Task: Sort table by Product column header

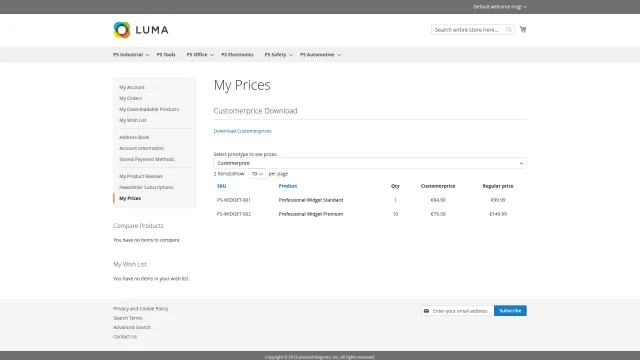Action: click(288, 186)
